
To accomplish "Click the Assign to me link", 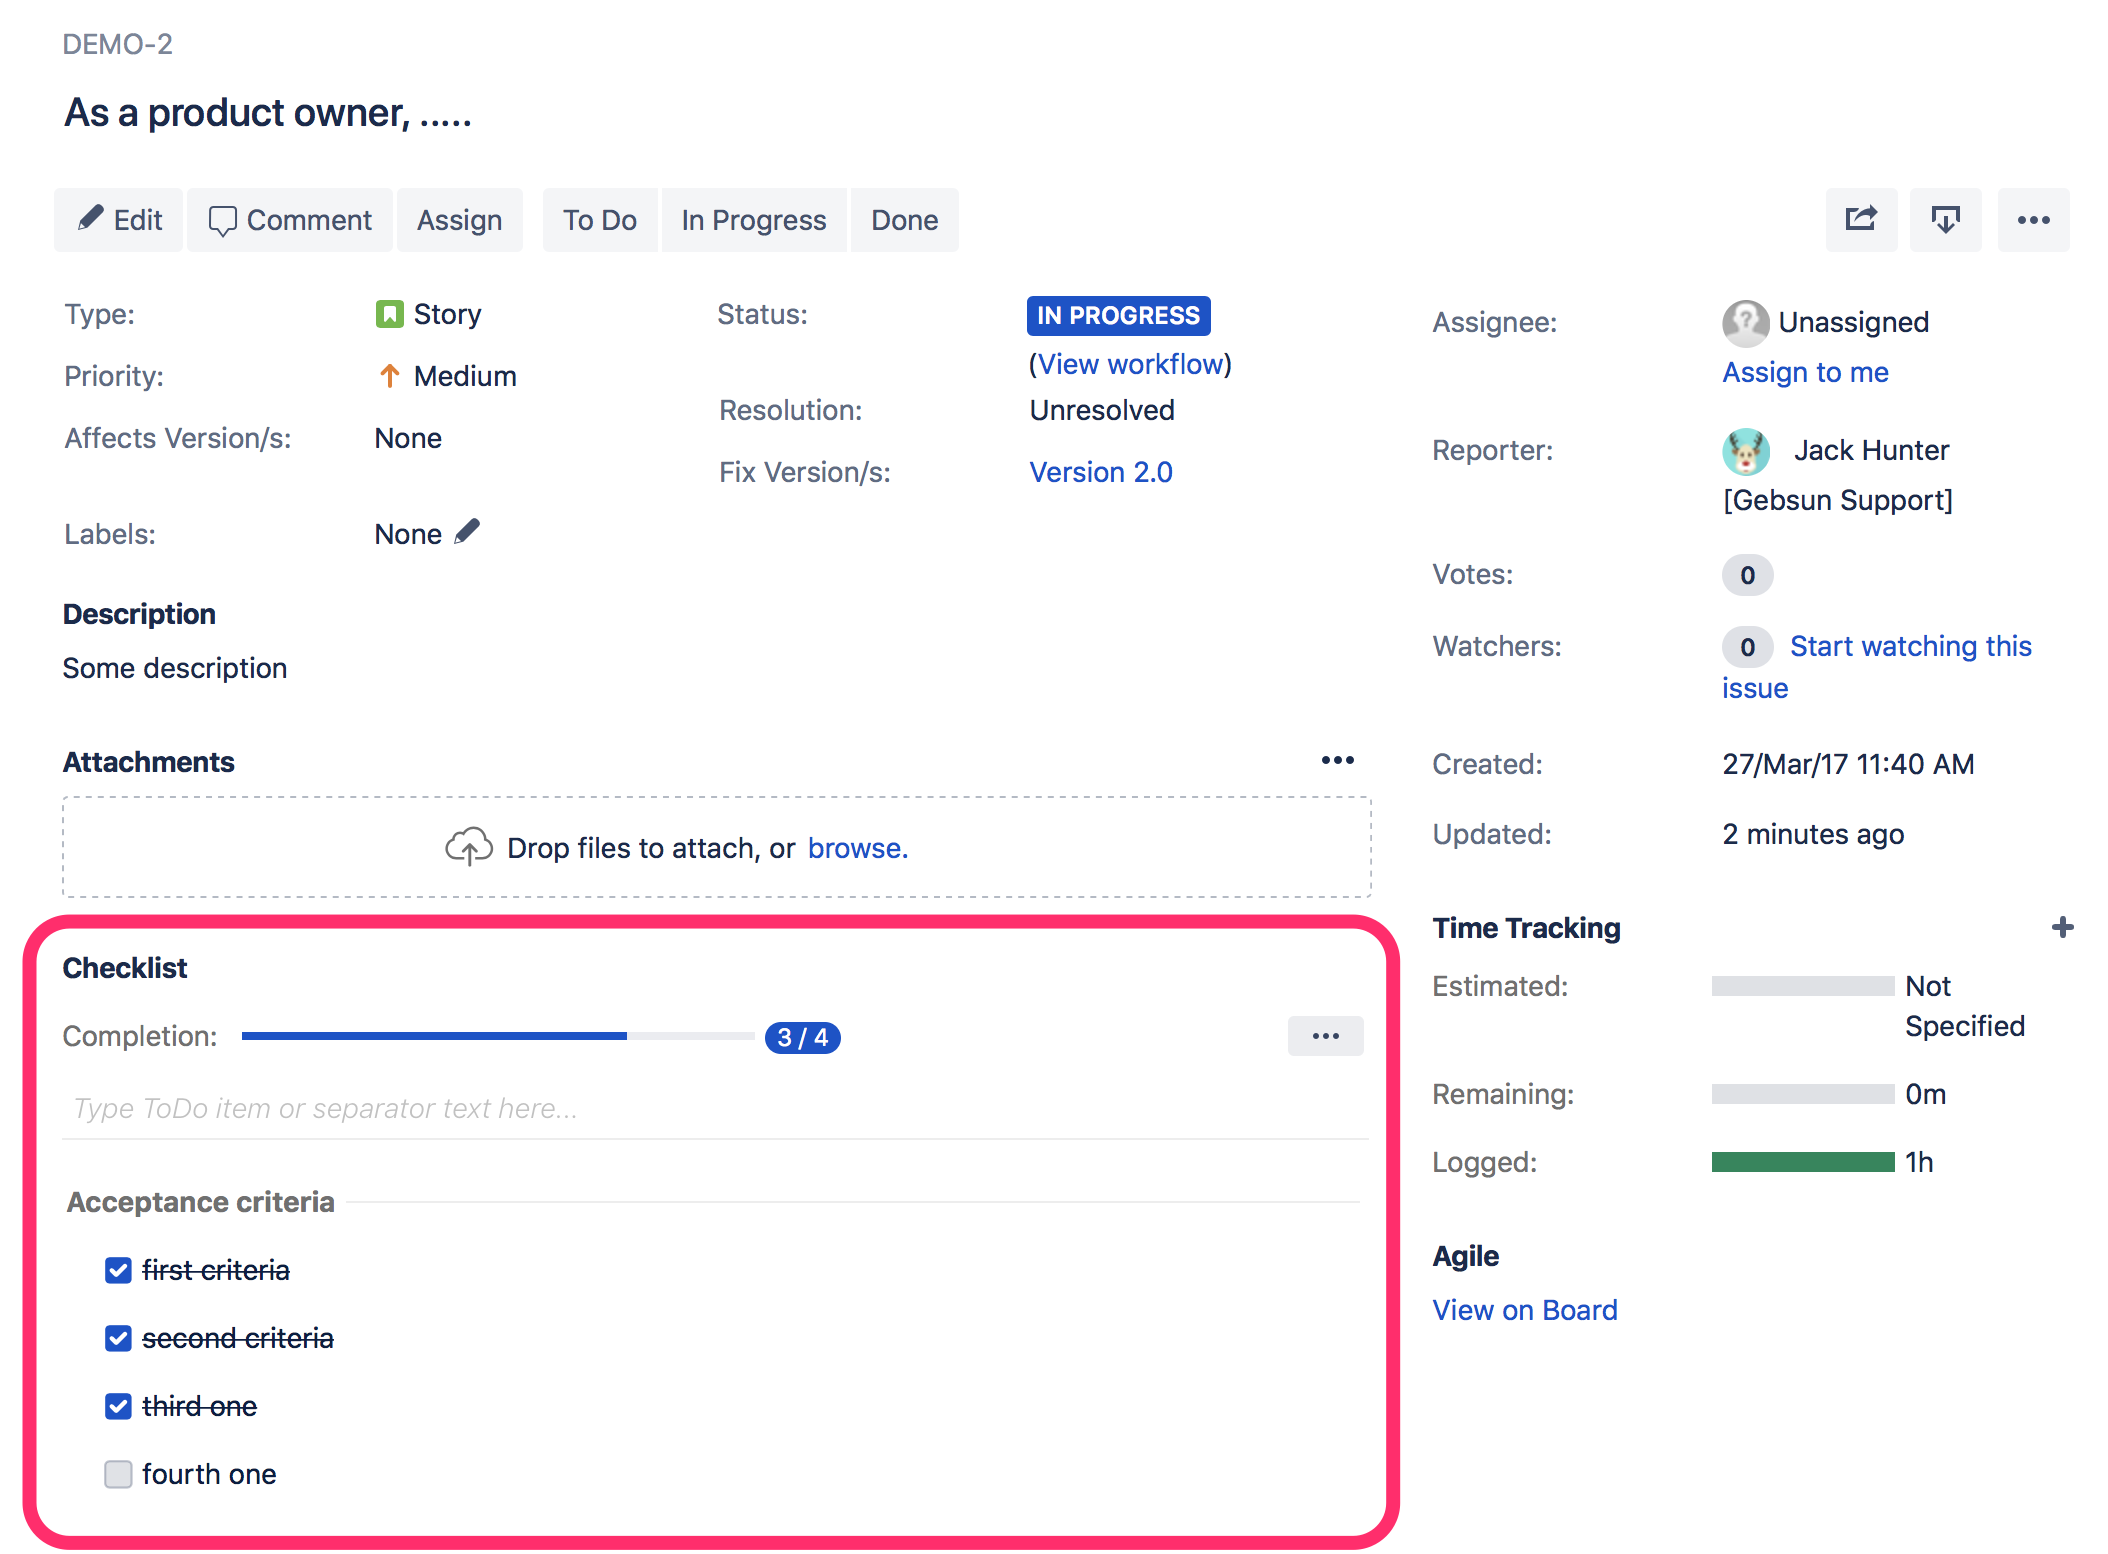I will click(1804, 371).
